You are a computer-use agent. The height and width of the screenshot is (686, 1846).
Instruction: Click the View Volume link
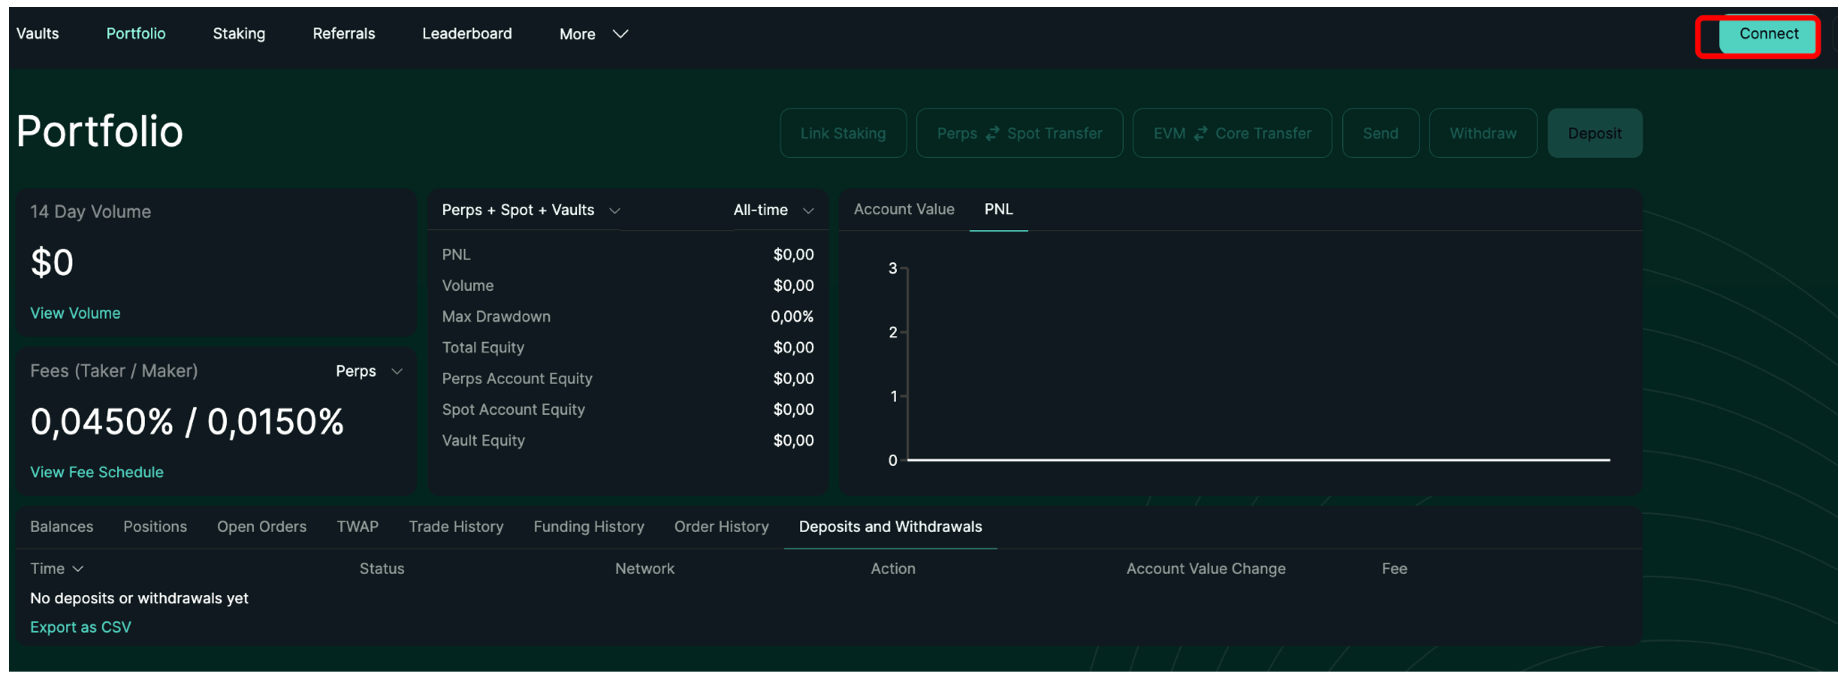coord(75,313)
